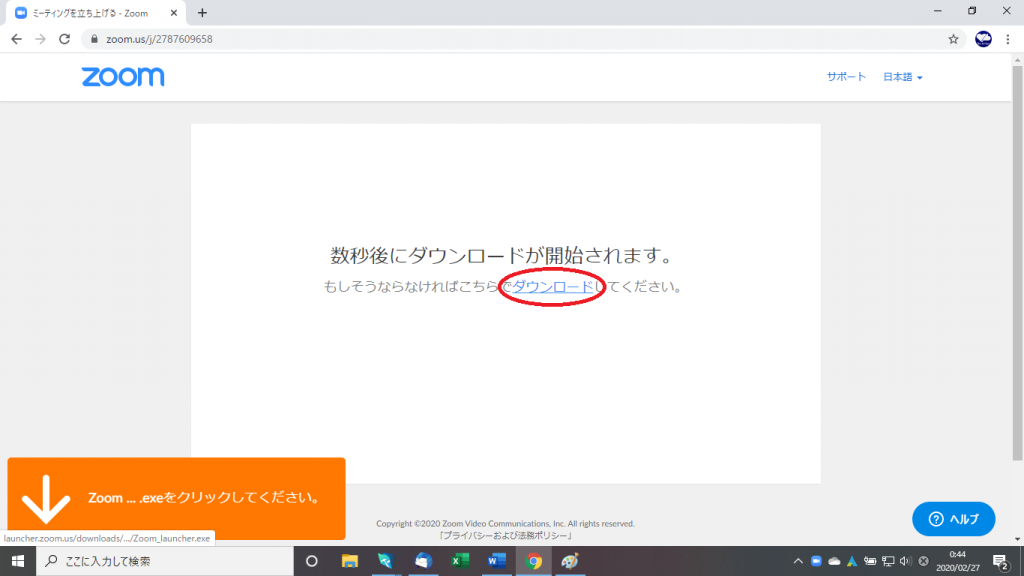This screenshot has width=1024, height=576.
Task: Open the volume speaker tray icon
Action: (x=905, y=561)
